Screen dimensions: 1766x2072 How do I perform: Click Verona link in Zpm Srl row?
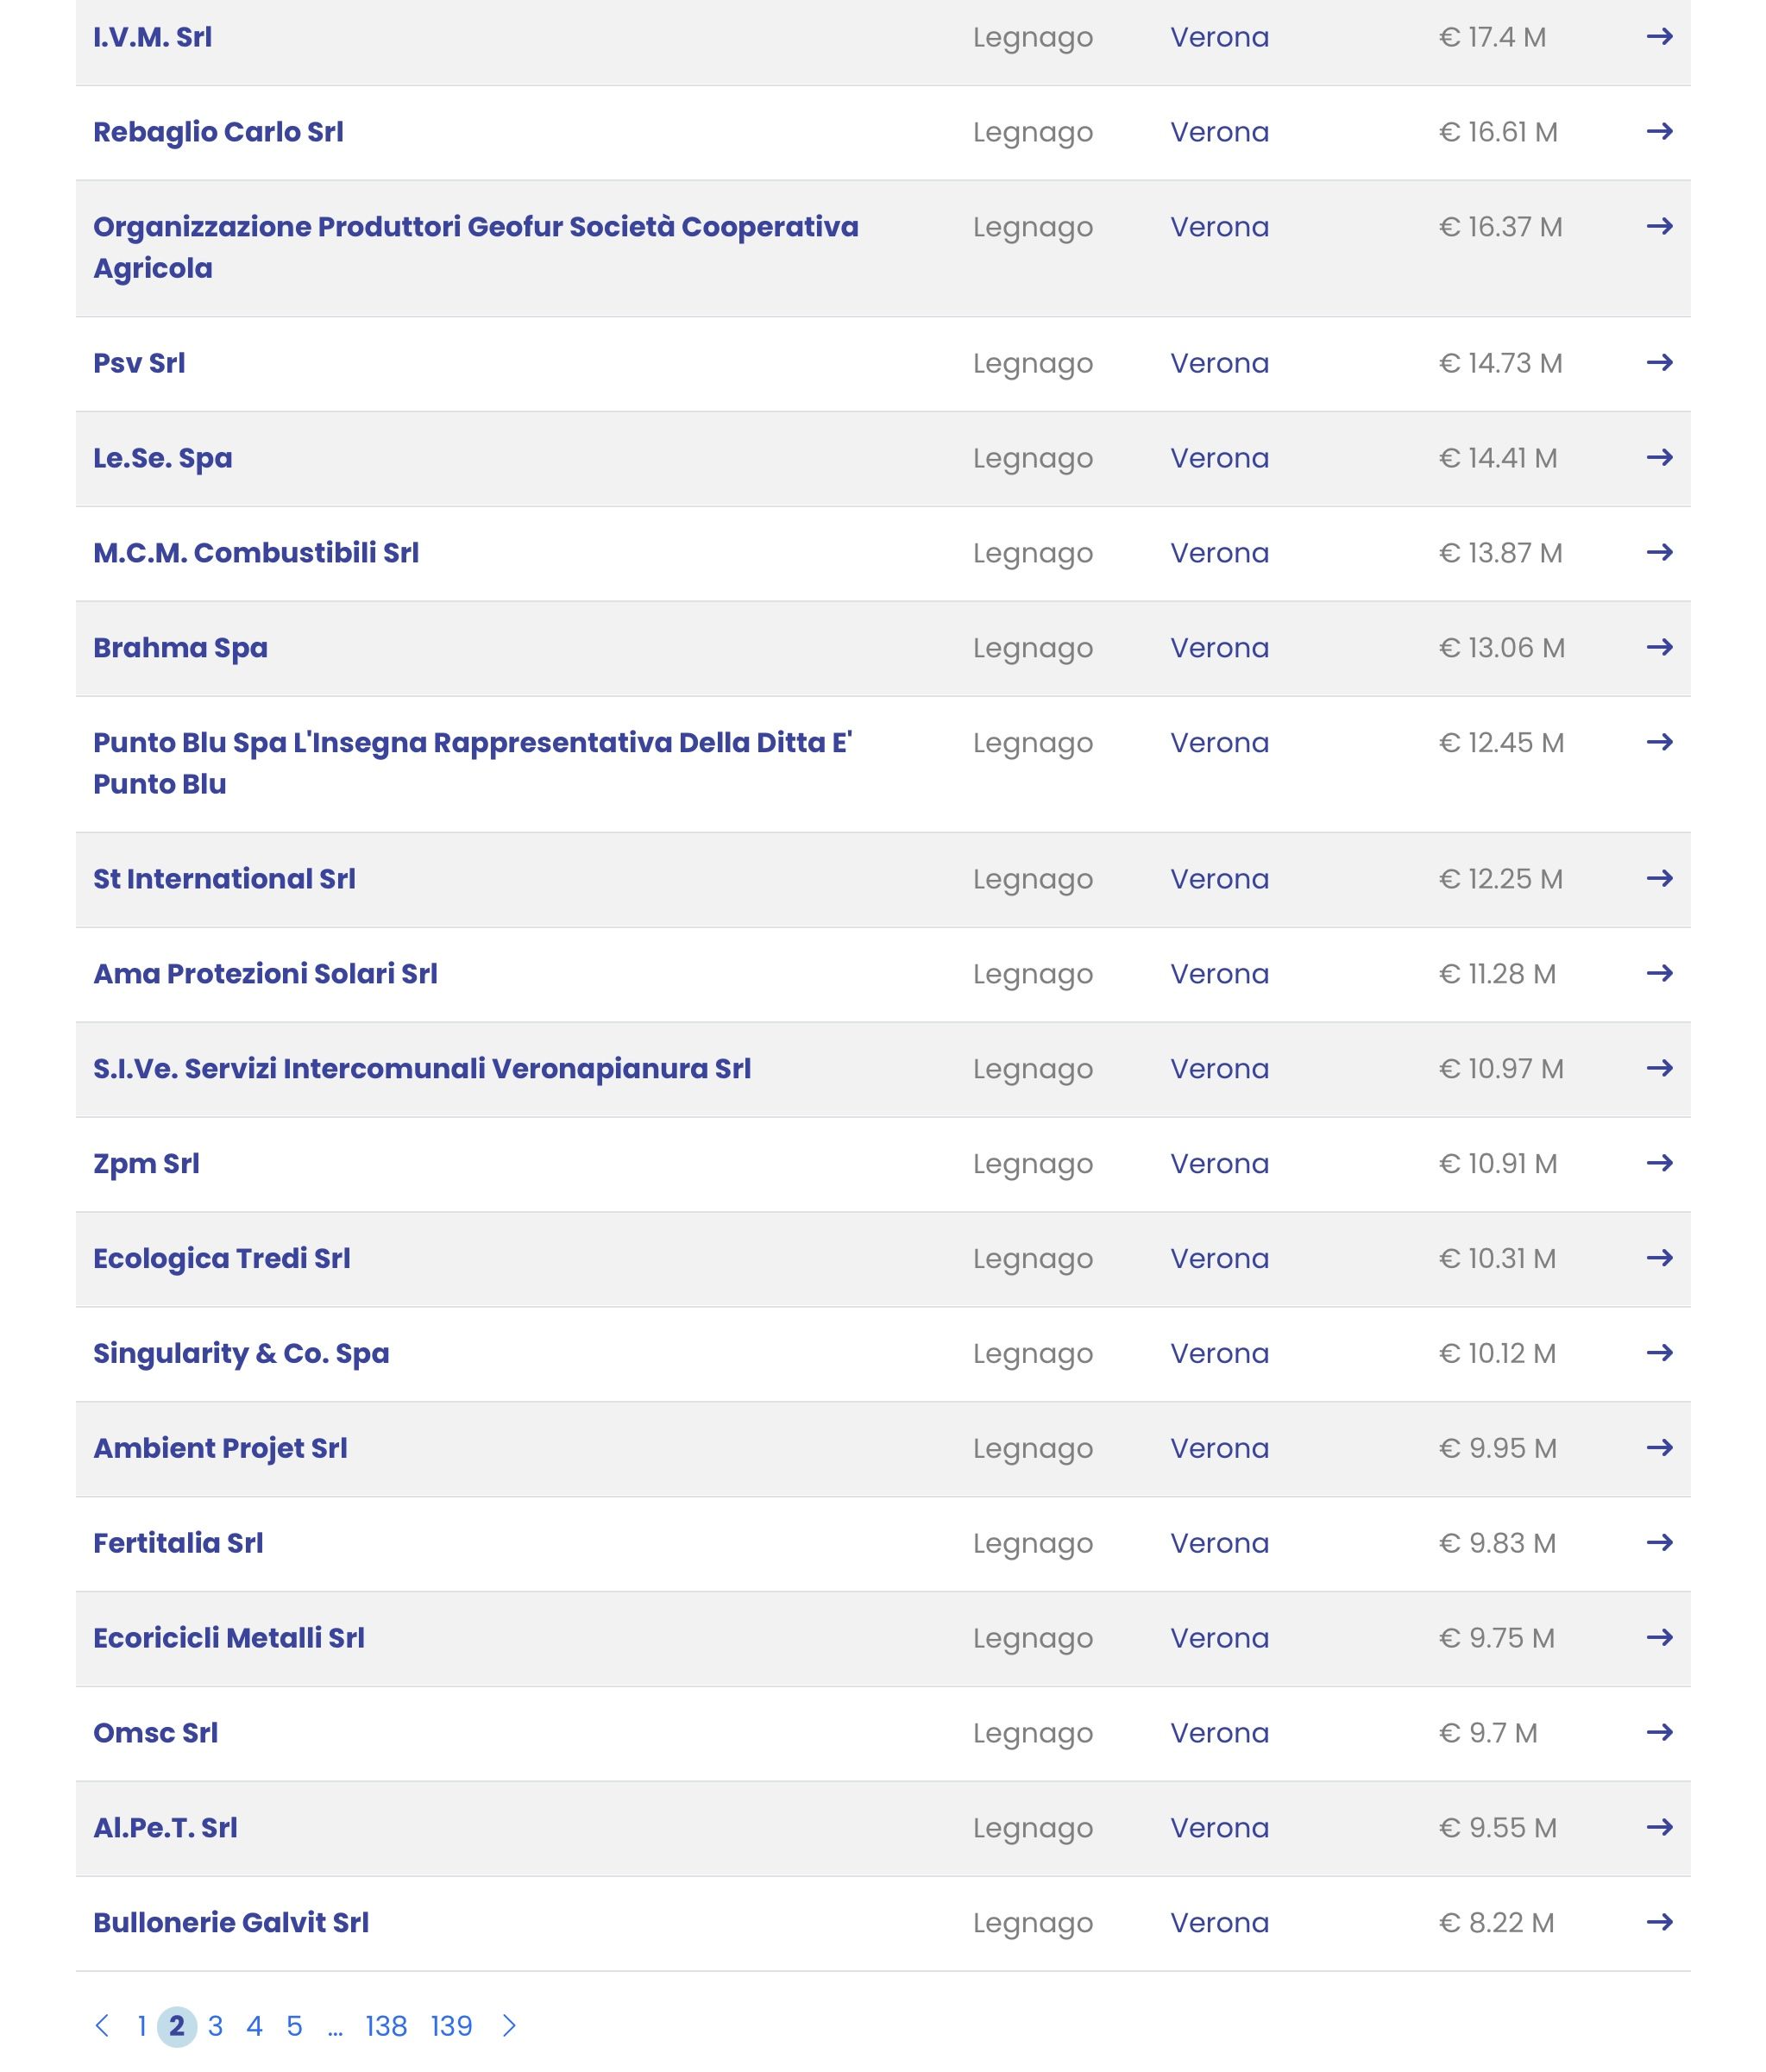[1219, 1164]
